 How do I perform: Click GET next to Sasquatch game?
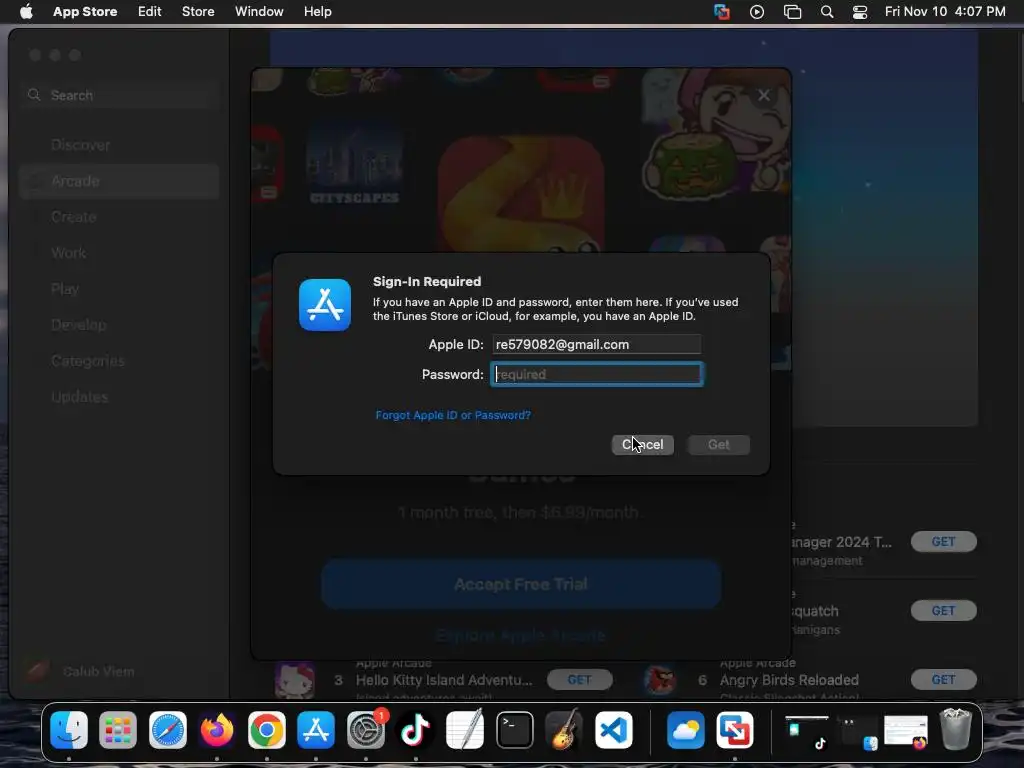point(943,611)
